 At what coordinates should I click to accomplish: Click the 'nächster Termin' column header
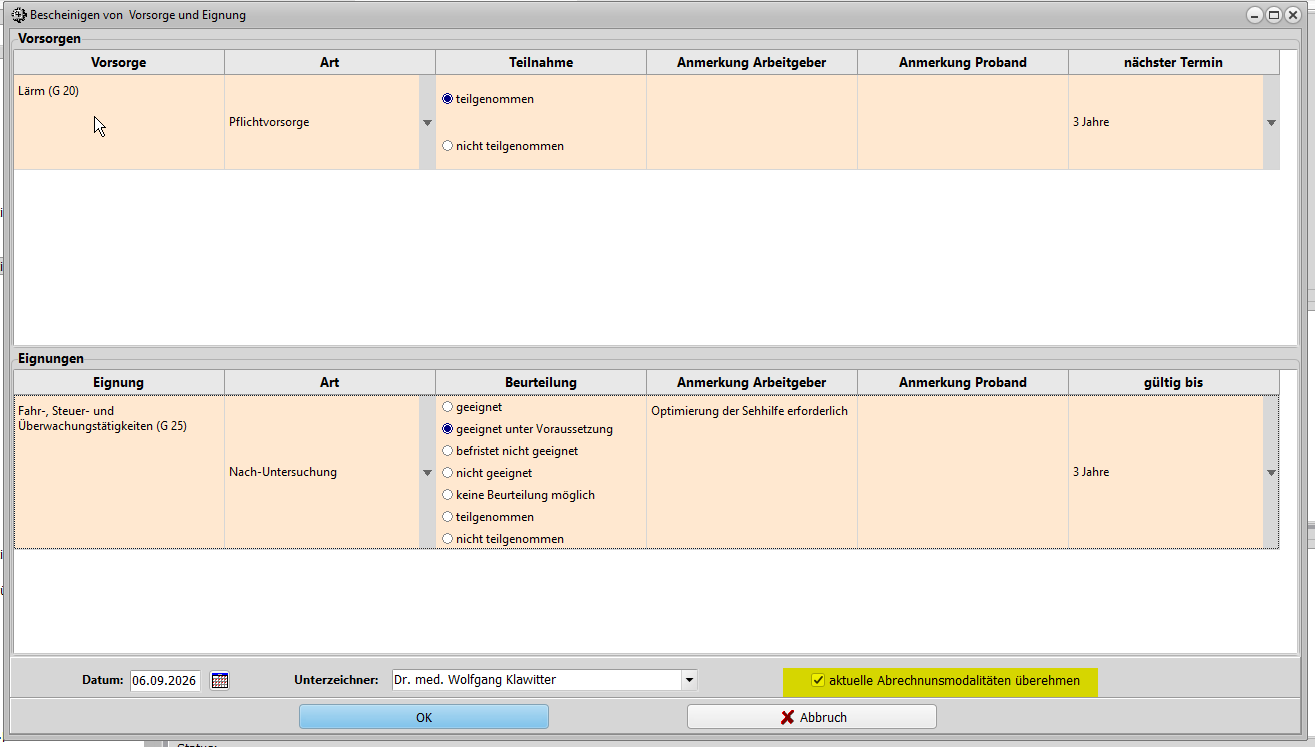click(x=1174, y=62)
